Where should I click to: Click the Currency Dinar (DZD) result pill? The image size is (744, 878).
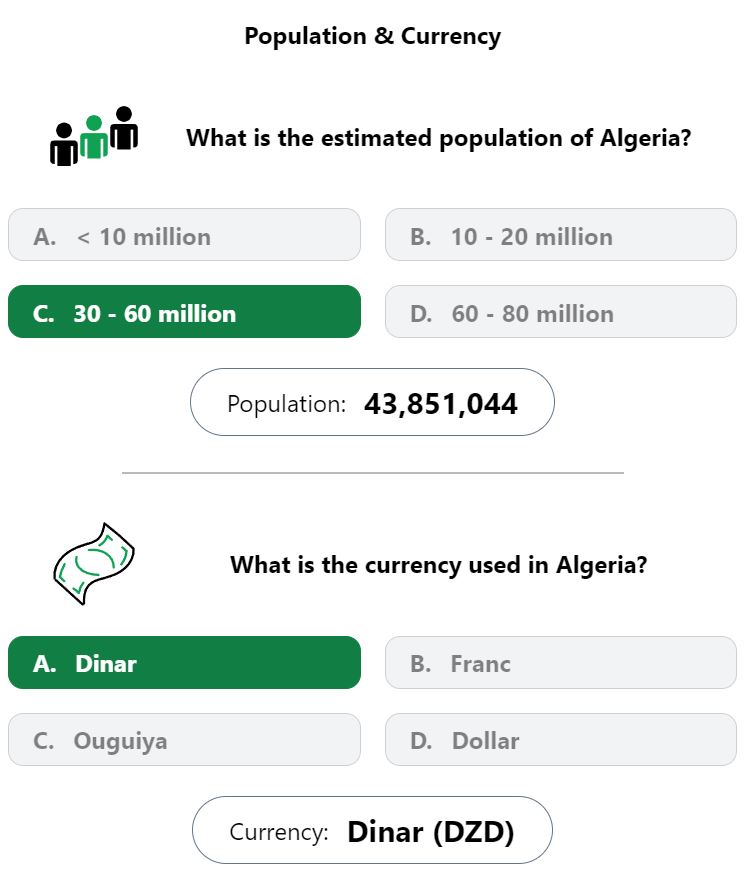(372, 830)
